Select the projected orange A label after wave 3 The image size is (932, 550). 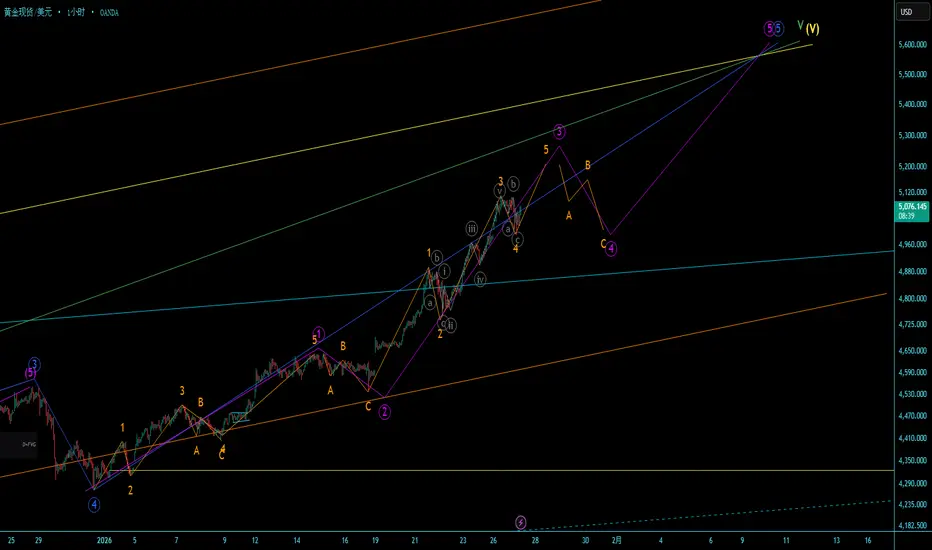pos(569,216)
